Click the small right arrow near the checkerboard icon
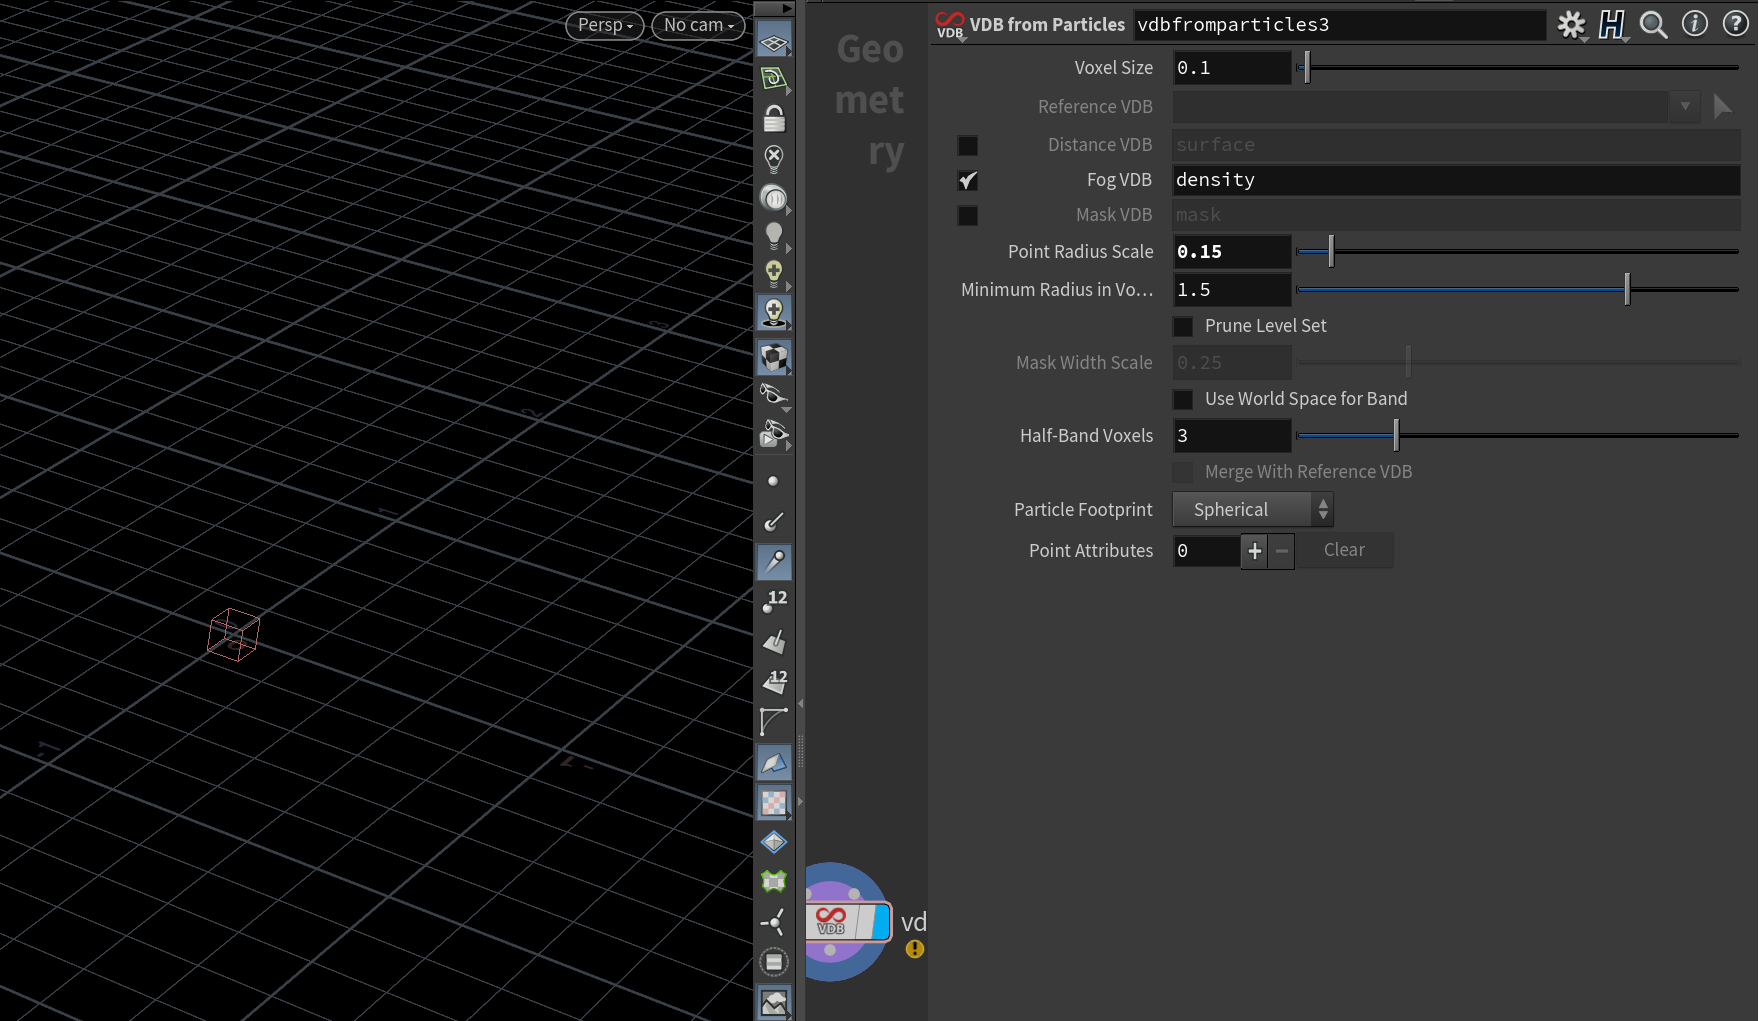This screenshot has width=1759, height=1021. point(800,802)
